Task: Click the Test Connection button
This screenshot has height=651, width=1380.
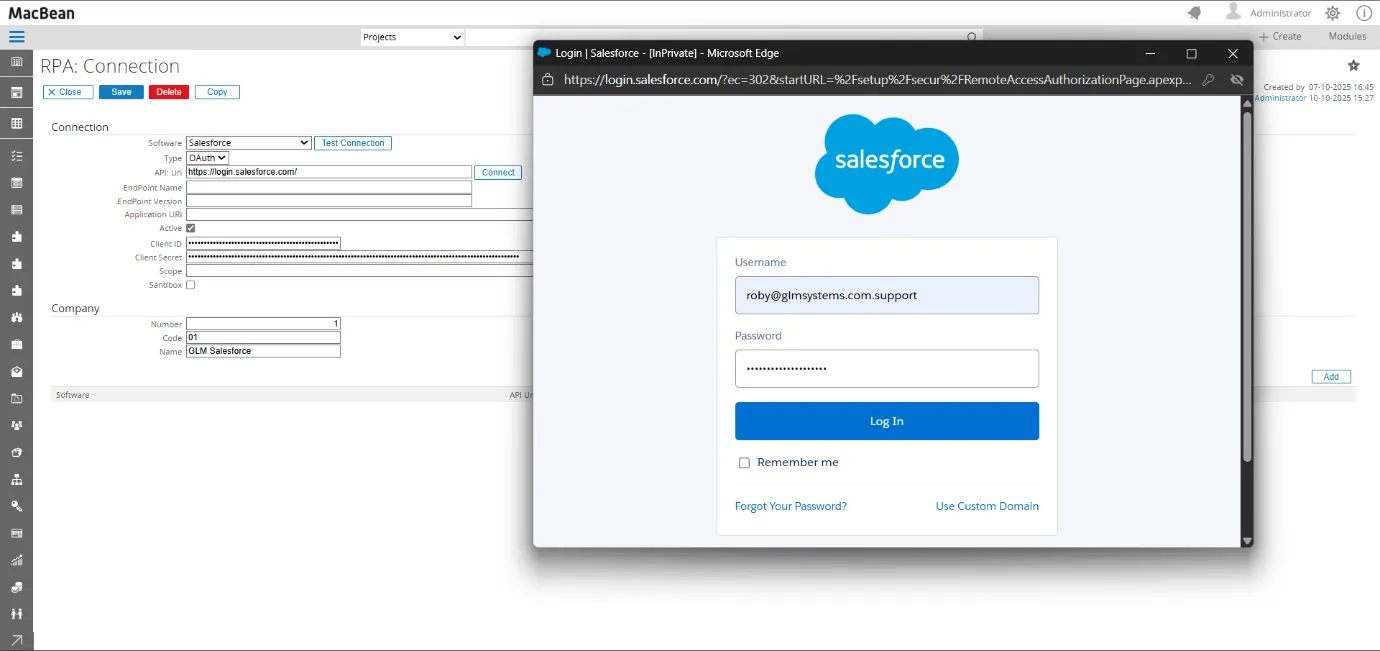Action: (353, 143)
